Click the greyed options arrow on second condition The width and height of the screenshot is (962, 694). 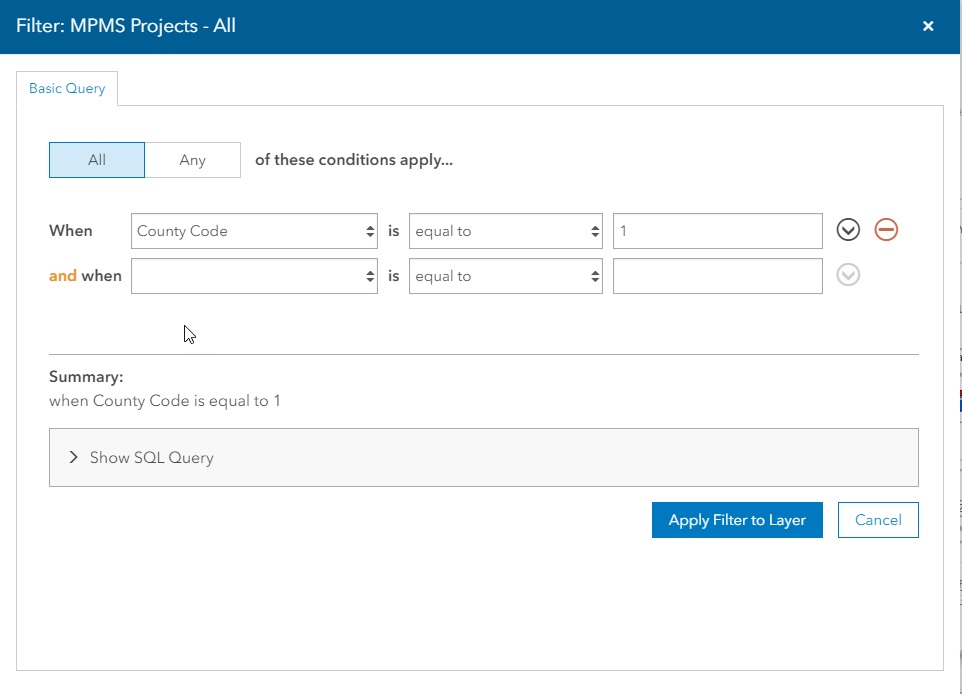coord(848,275)
